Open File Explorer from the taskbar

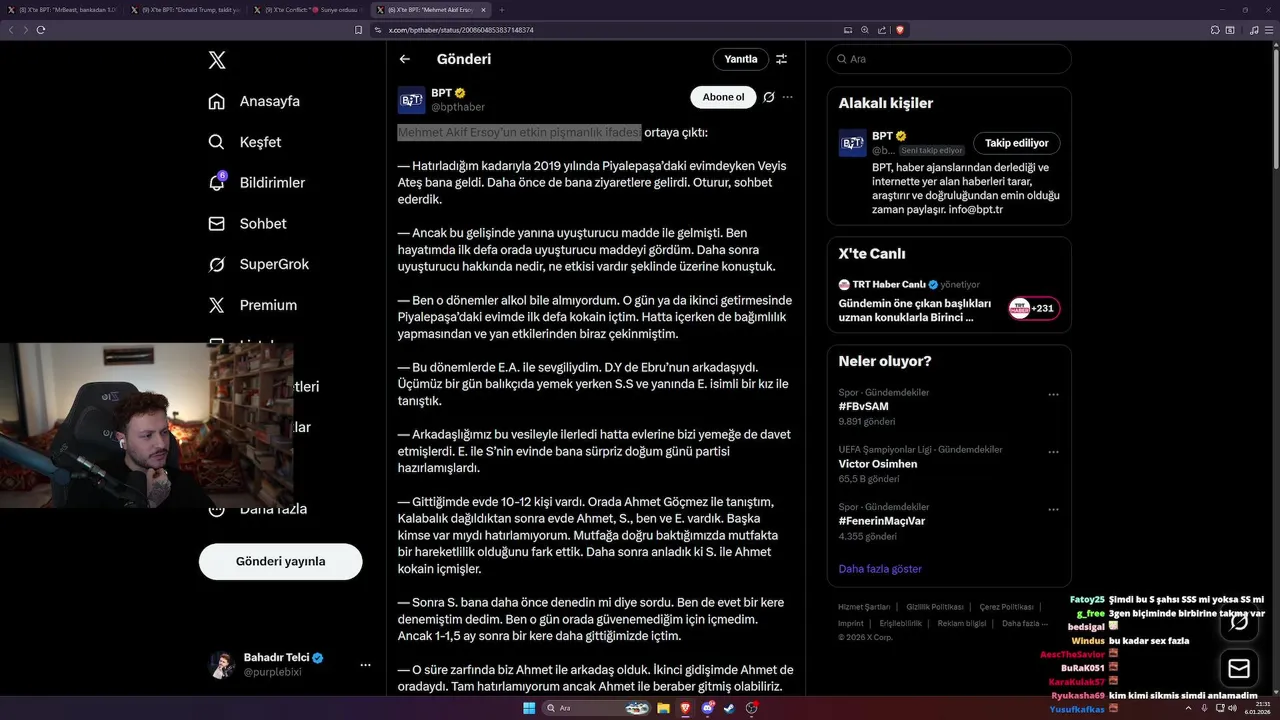(x=663, y=708)
